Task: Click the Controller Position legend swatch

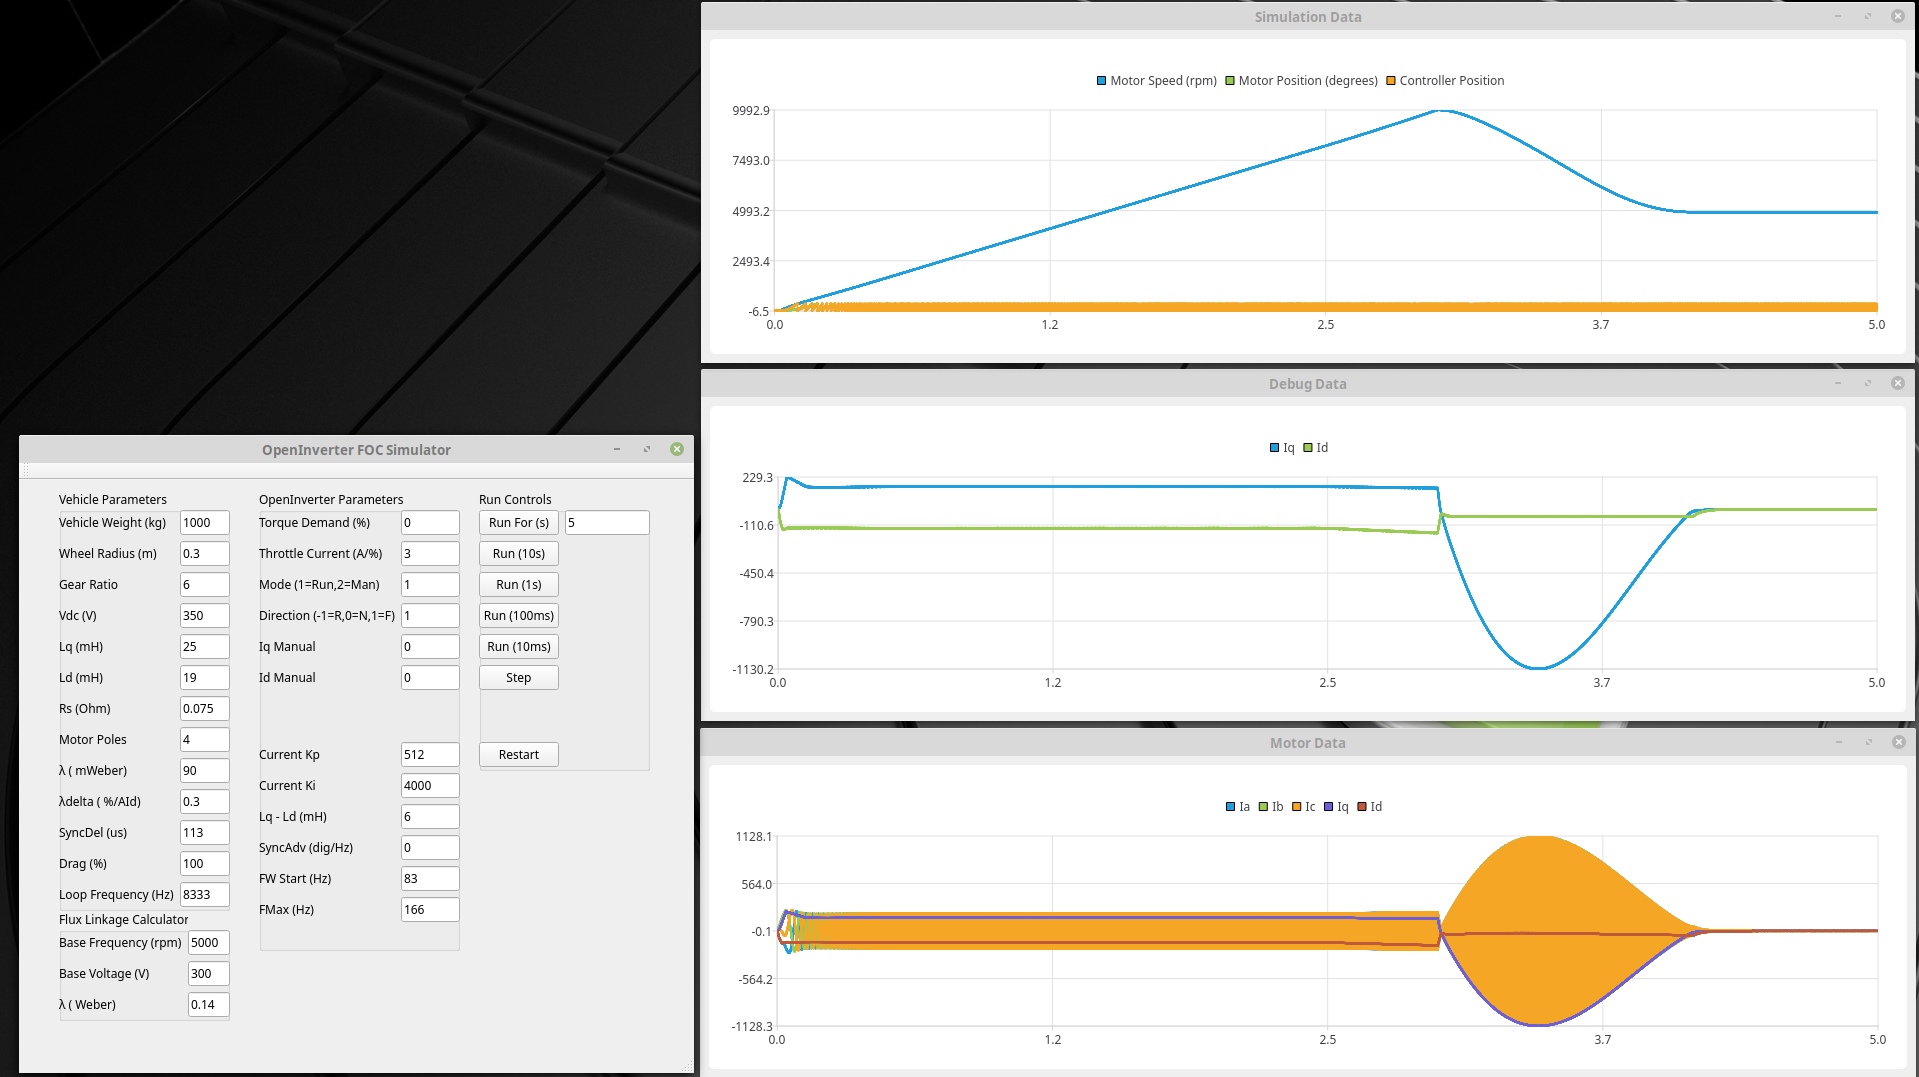Action: [x=1390, y=81]
